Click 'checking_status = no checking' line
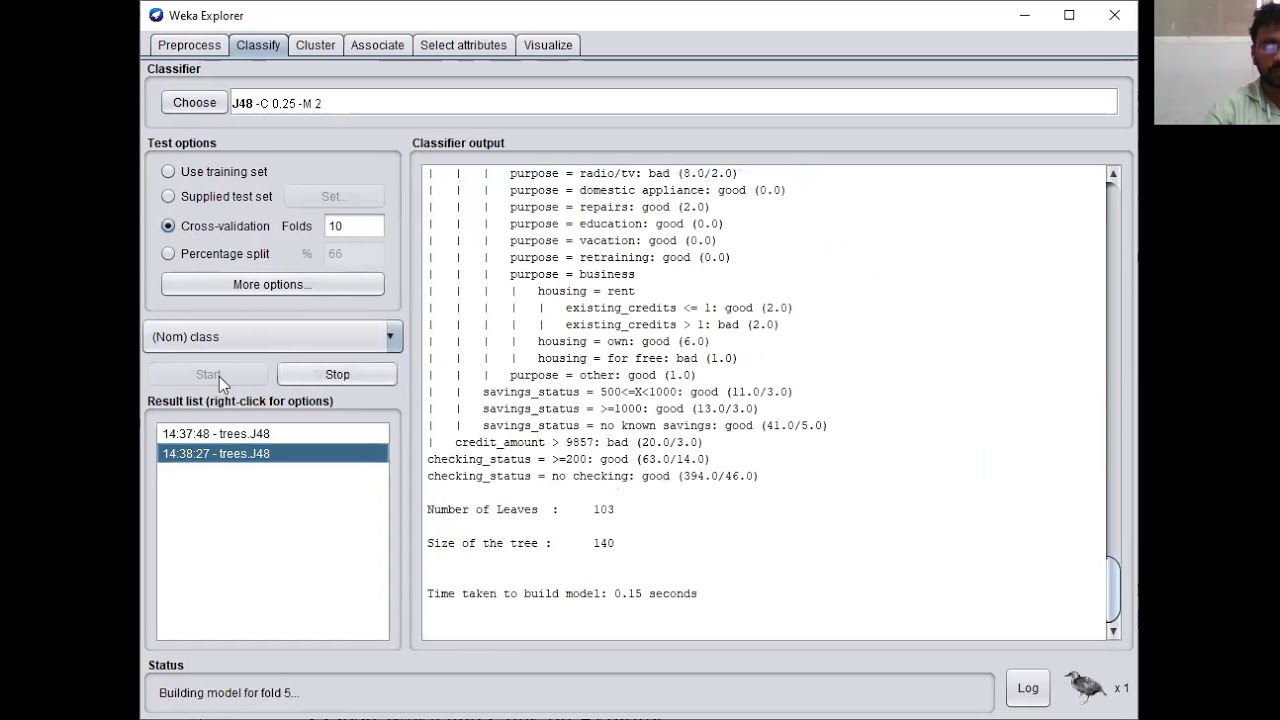This screenshot has width=1280, height=720. click(592, 476)
